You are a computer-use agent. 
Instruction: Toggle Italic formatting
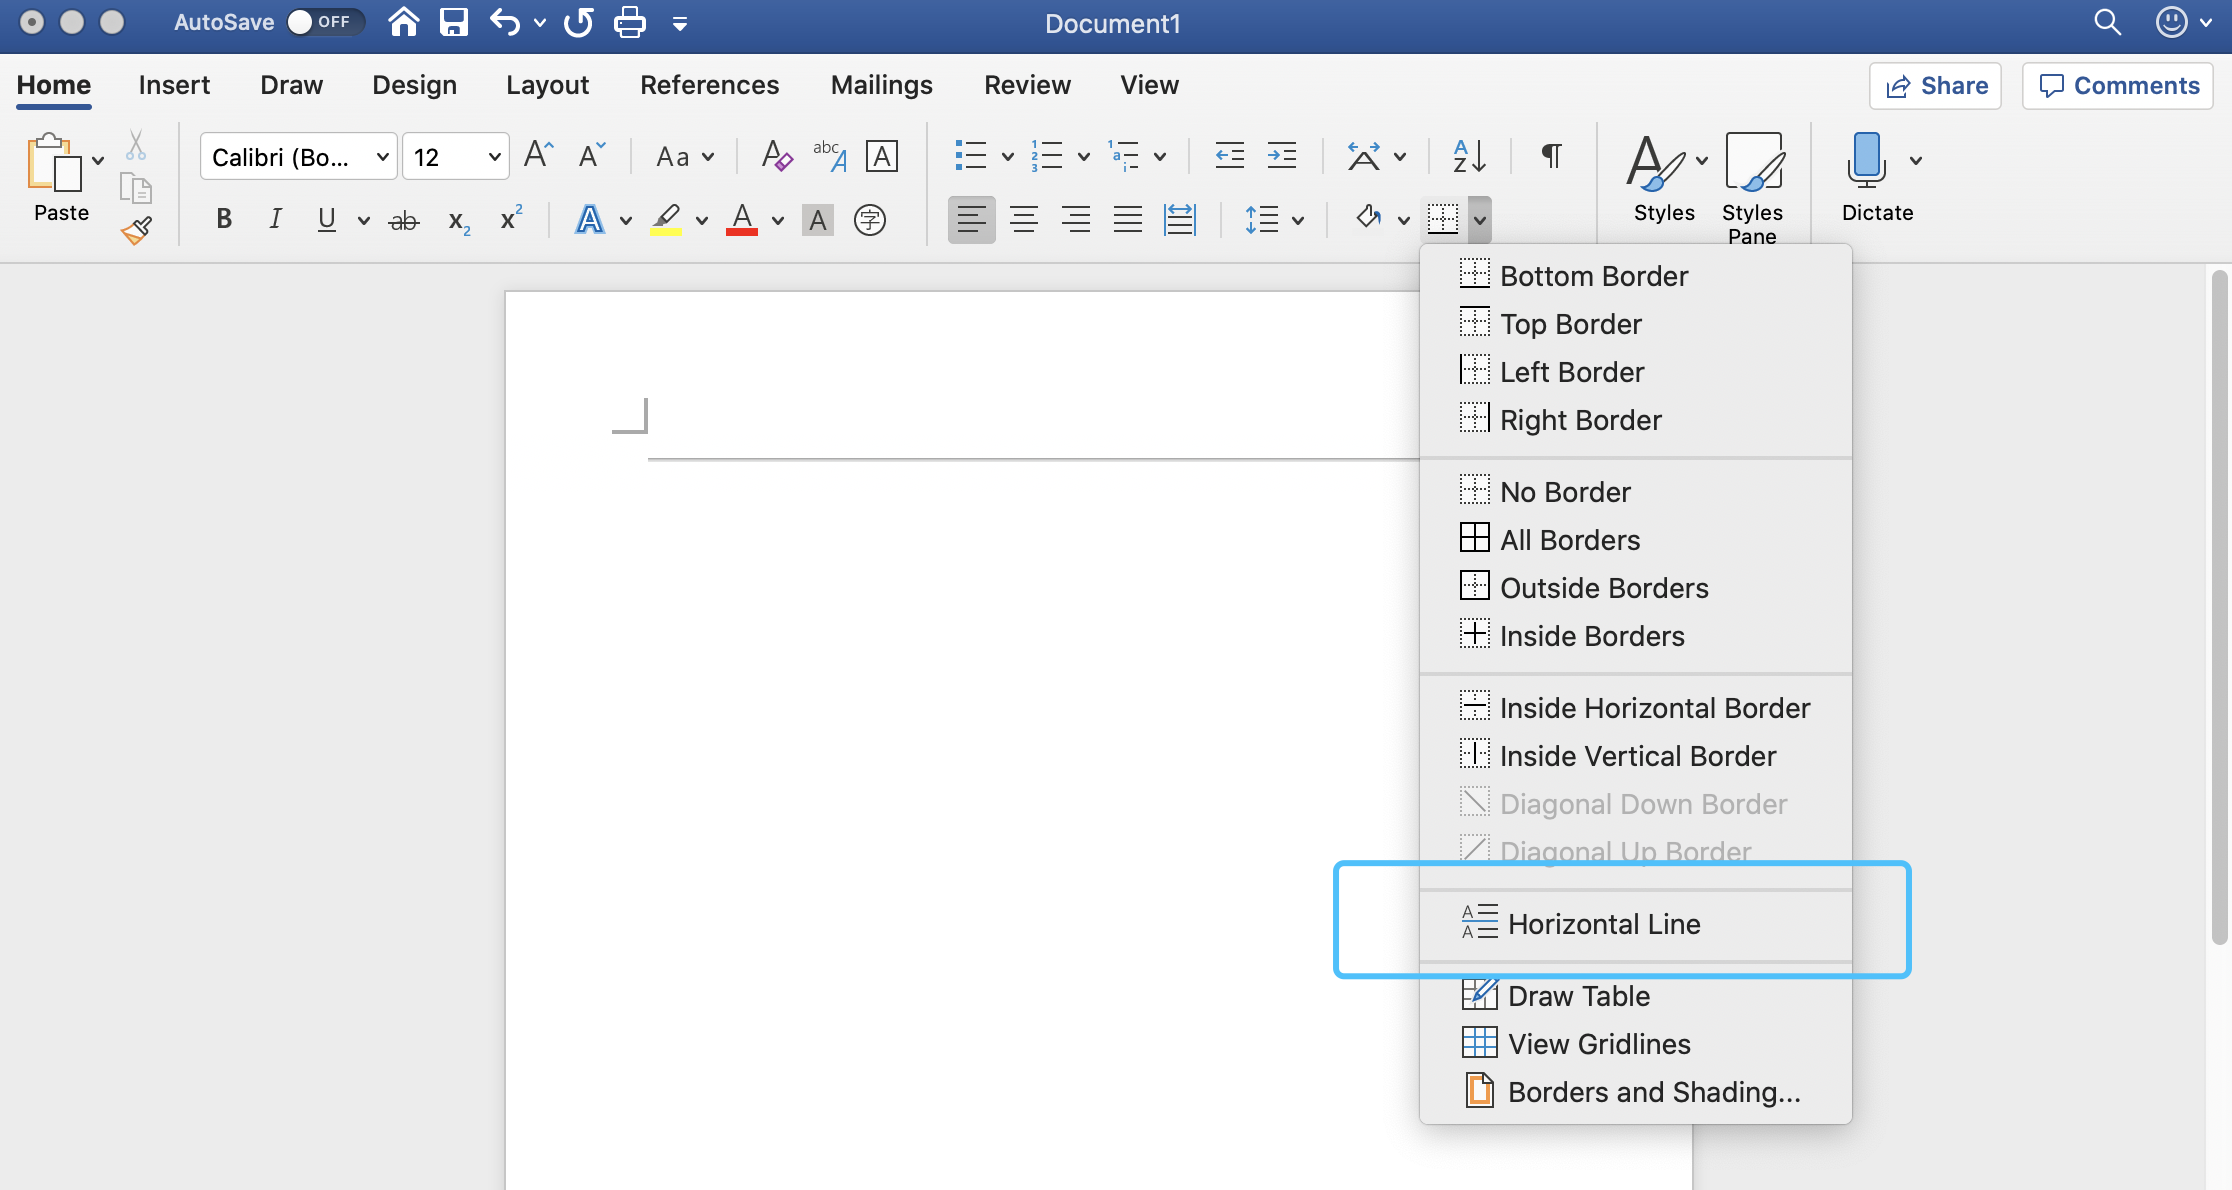275,219
